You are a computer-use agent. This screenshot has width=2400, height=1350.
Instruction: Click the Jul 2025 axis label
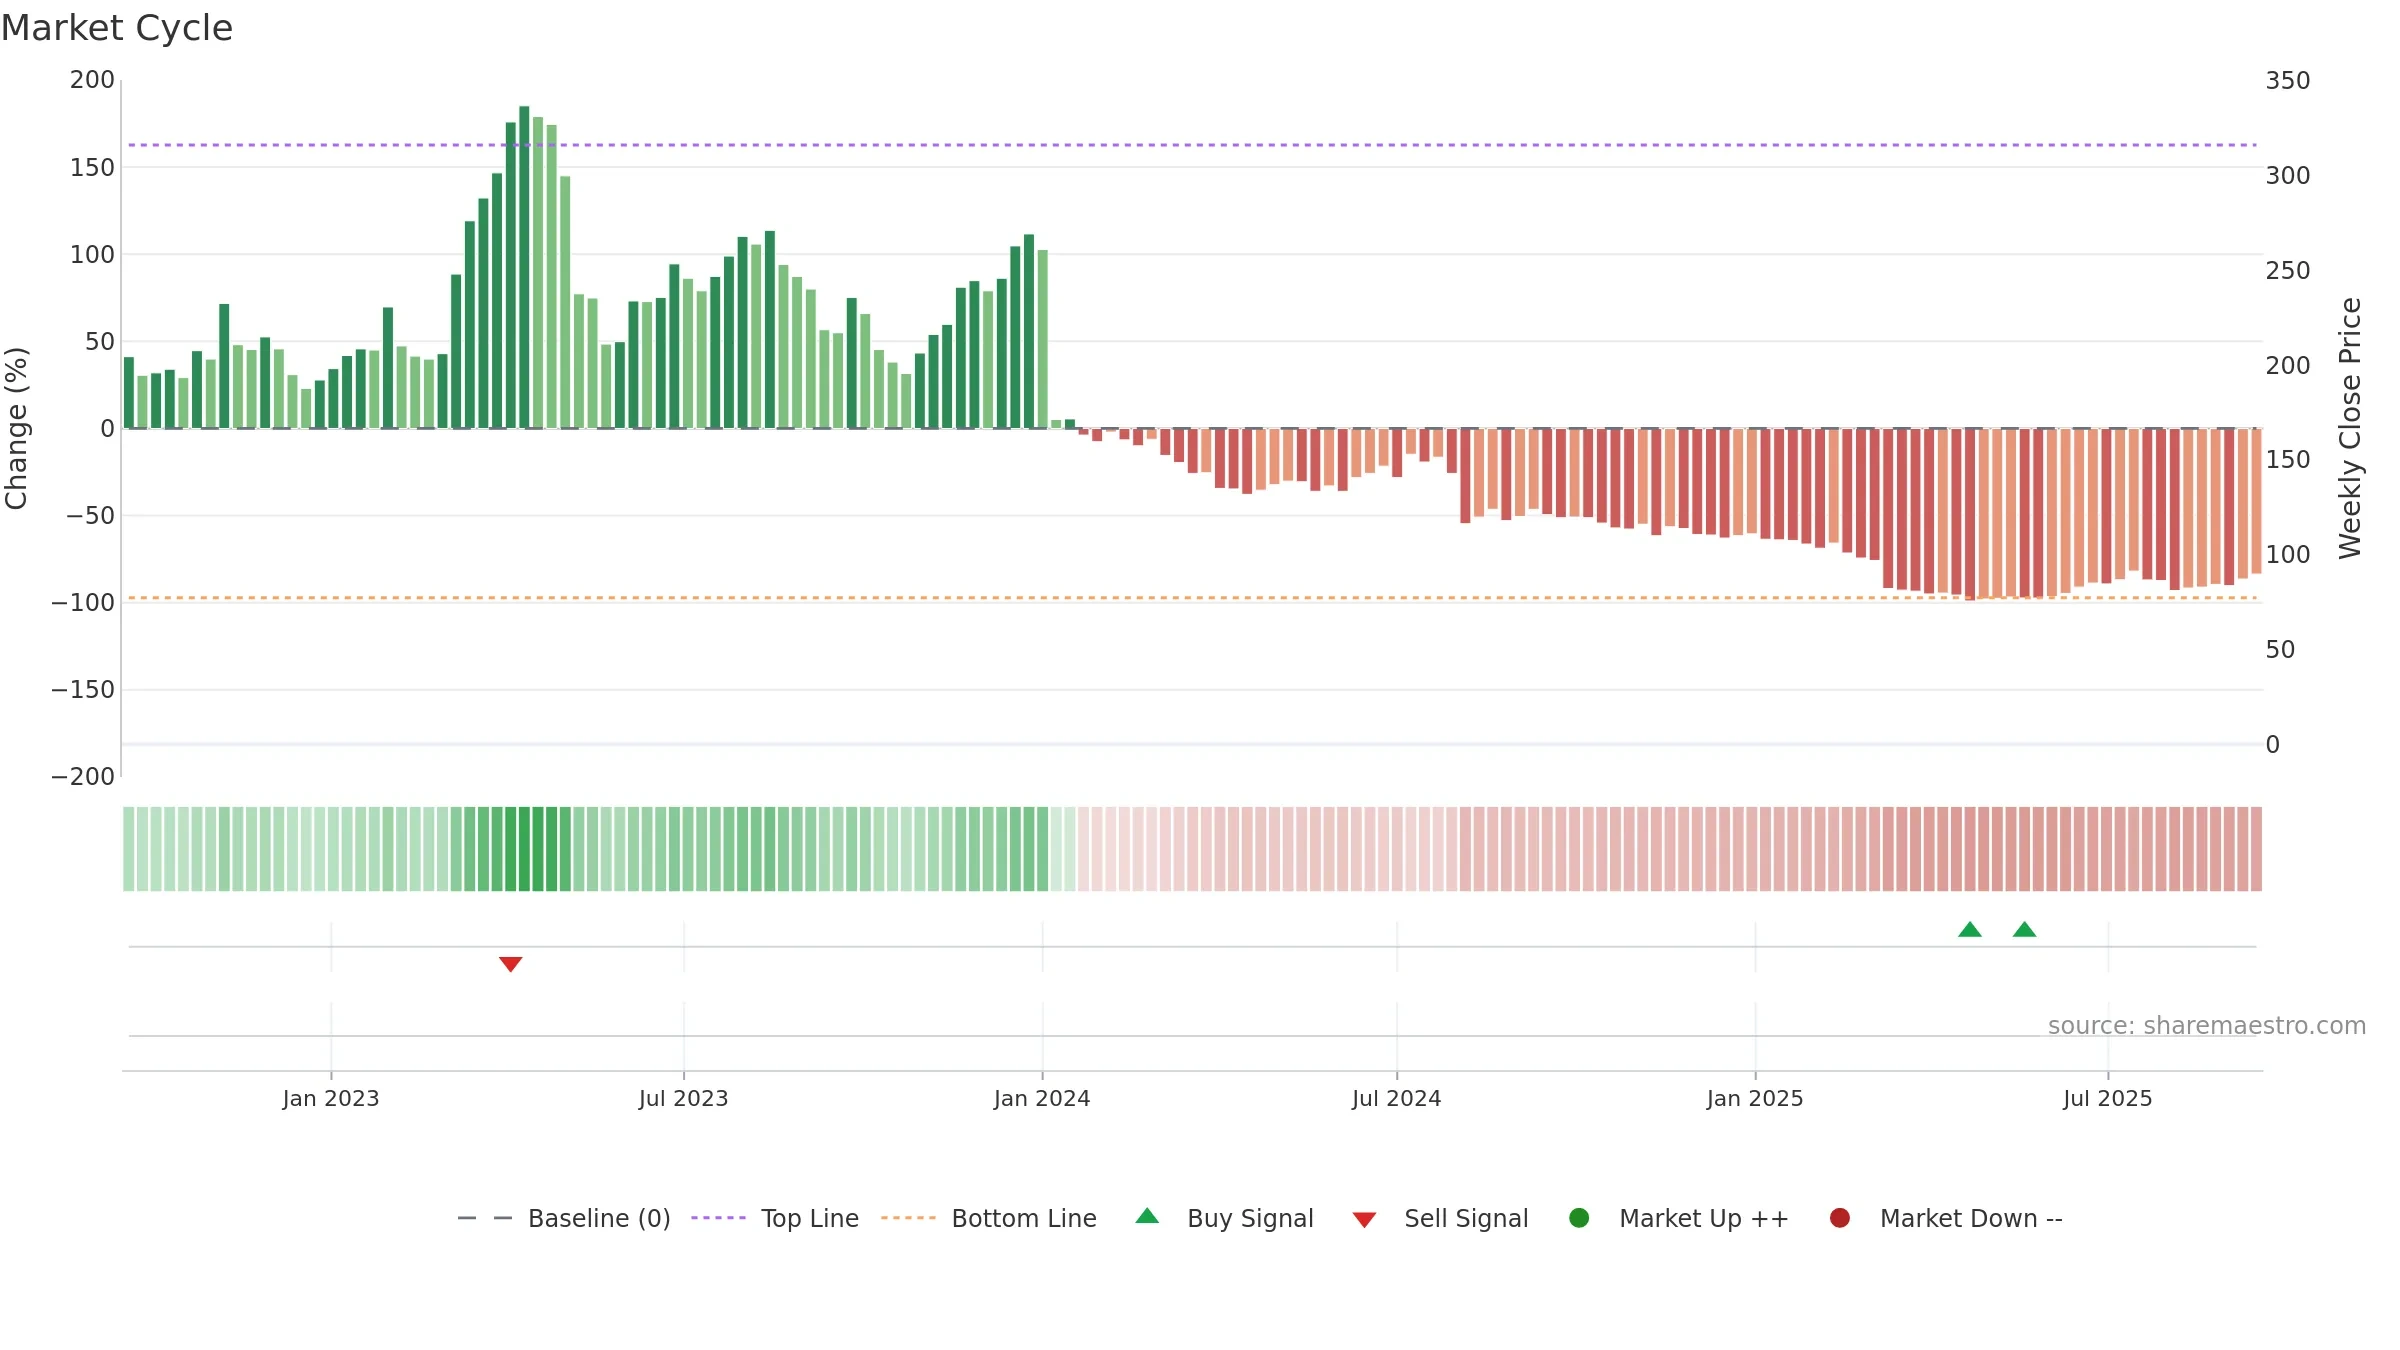point(2108,1098)
